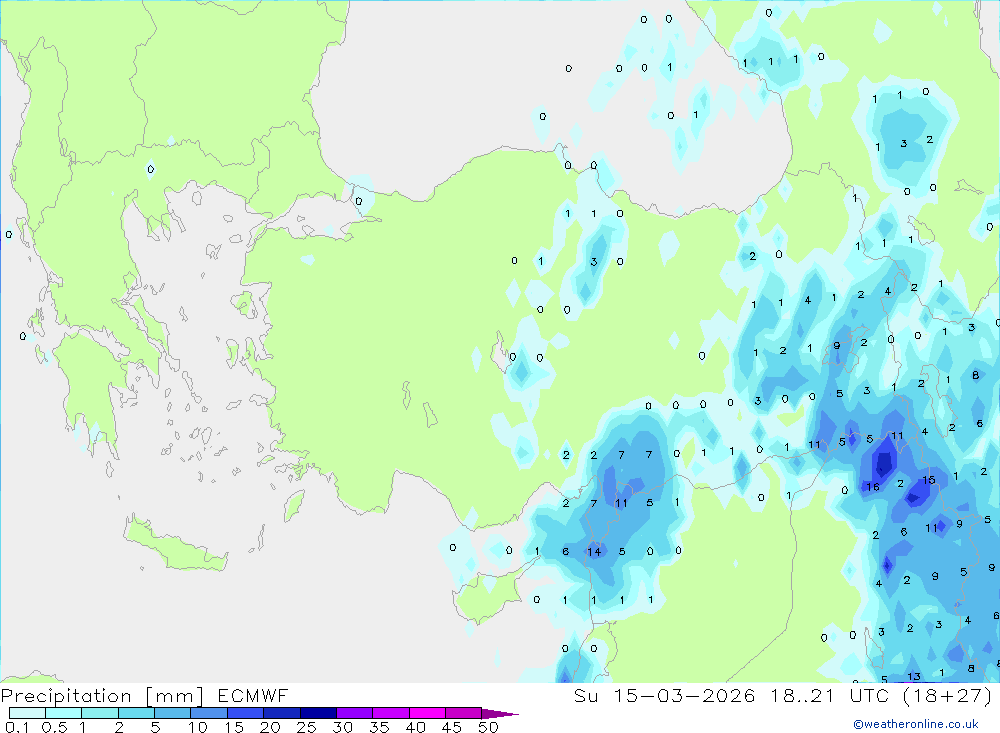
Task: Click the legend label '25'
Action: [306, 727]
